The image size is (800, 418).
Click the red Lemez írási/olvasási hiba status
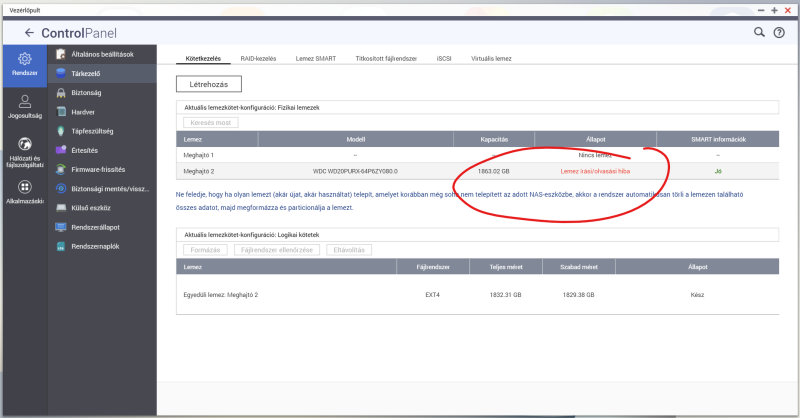[x=595, y=171]
